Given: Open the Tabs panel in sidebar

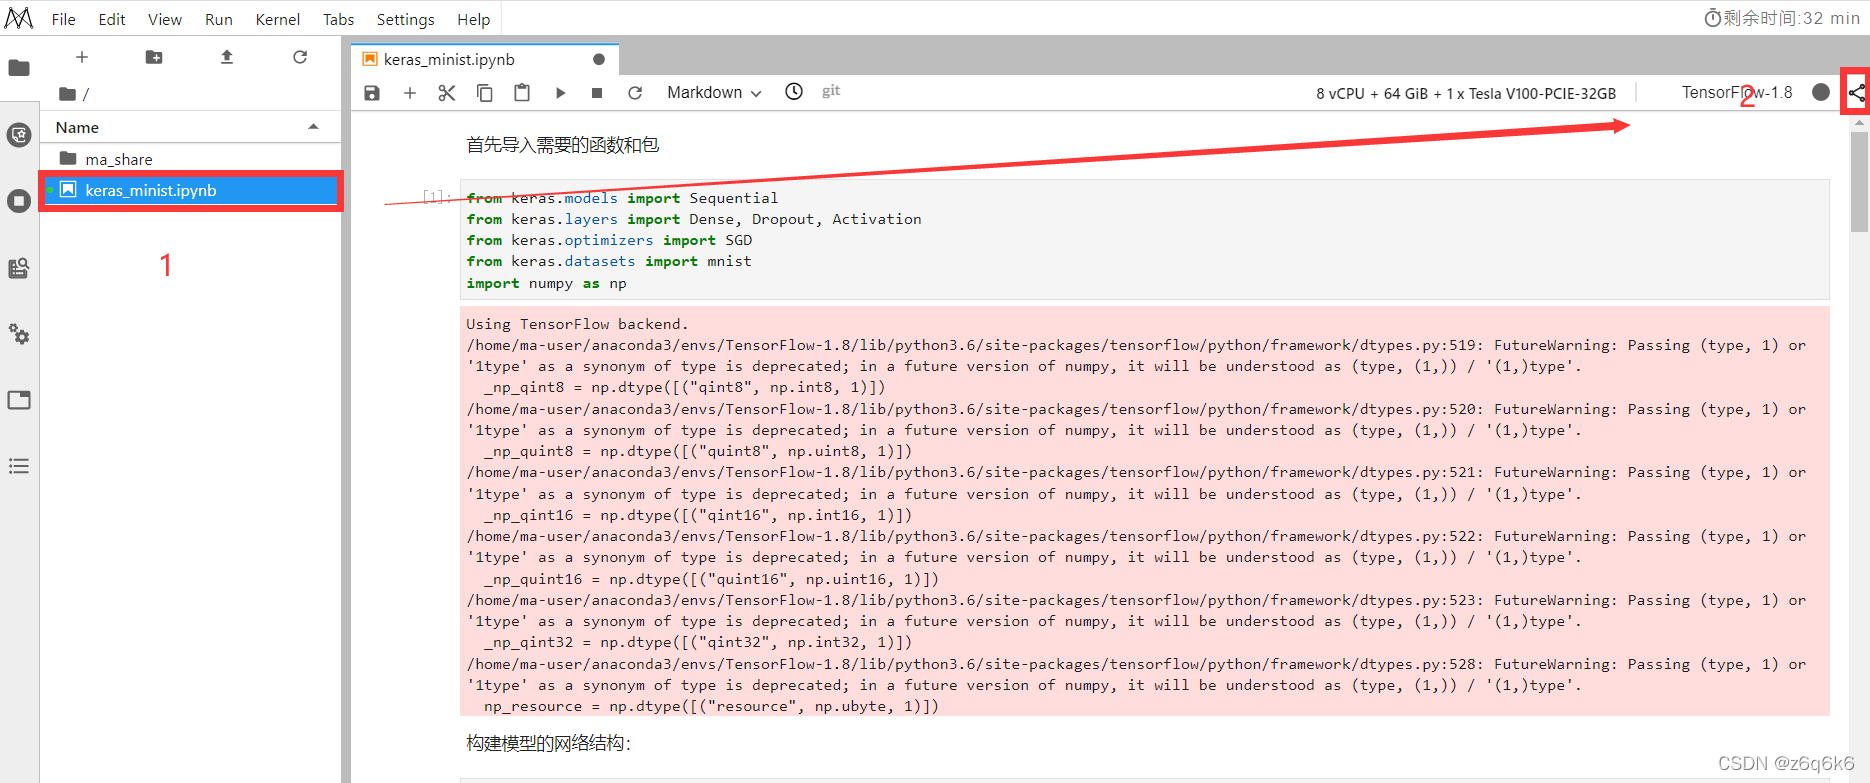Looking at the screenshot, I should coord(19,400).
